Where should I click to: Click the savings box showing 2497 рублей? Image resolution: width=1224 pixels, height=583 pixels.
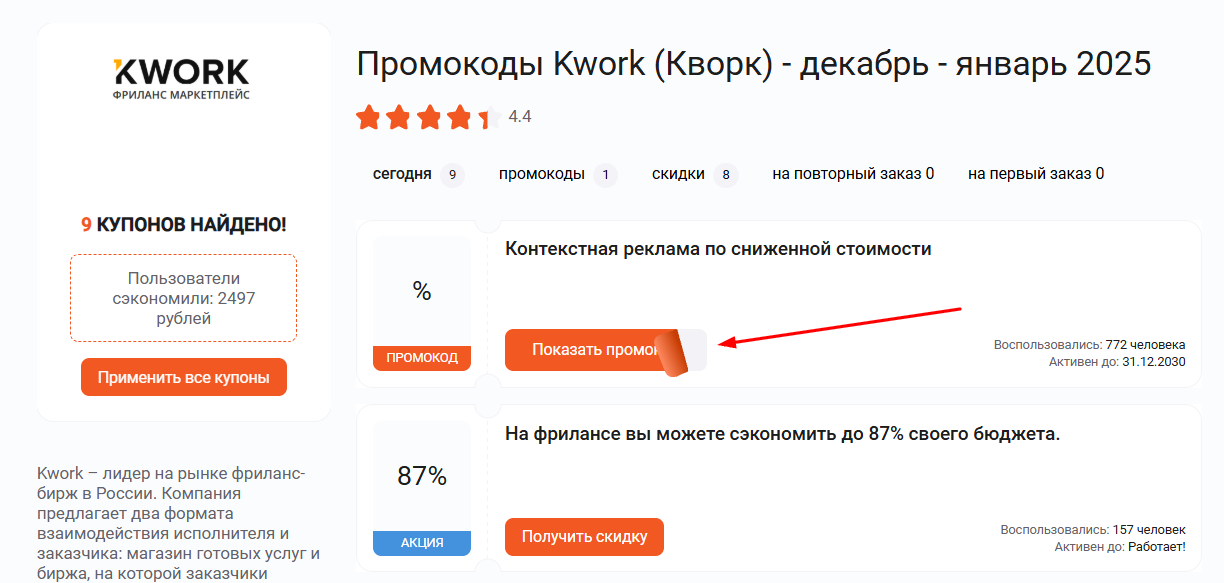coord(183,297)
